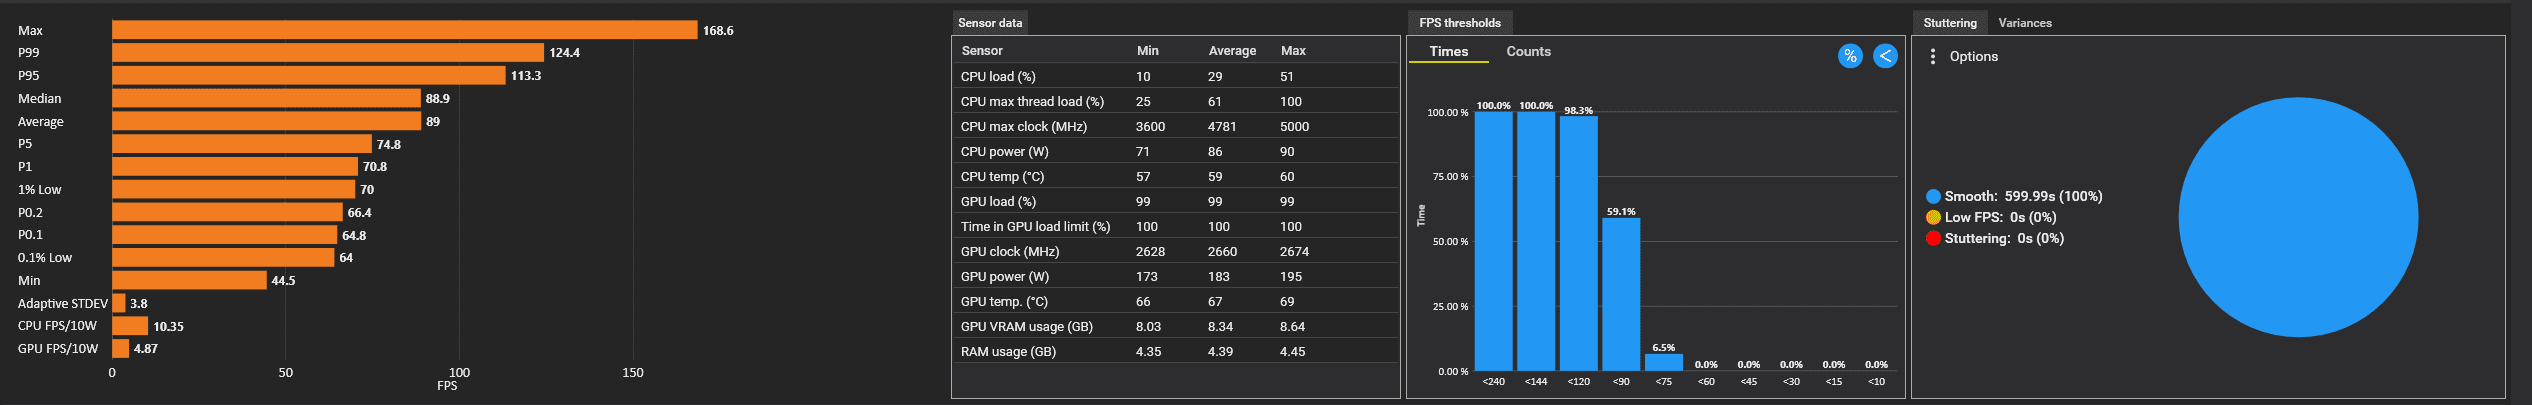Click the Low FPS yellow legend dot

tap(1933, 217)
